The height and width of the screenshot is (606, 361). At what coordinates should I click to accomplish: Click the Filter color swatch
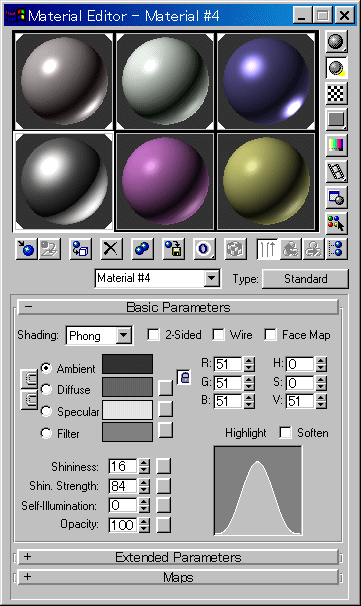click(128, 432)
